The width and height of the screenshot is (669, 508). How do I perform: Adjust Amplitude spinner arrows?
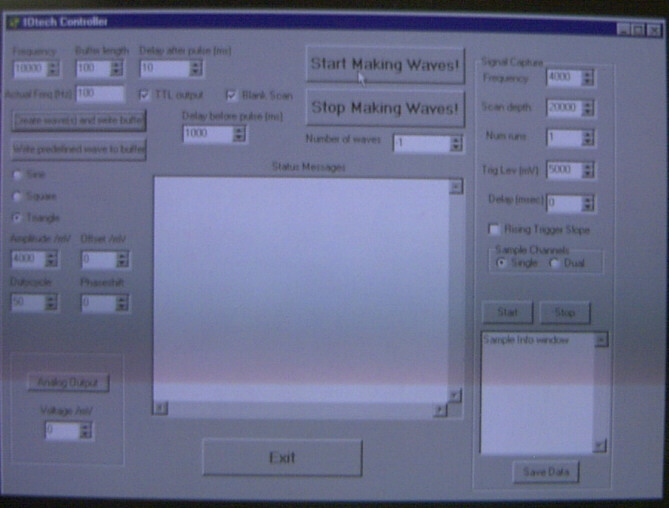pyautogui.click(x=51, y=259)
